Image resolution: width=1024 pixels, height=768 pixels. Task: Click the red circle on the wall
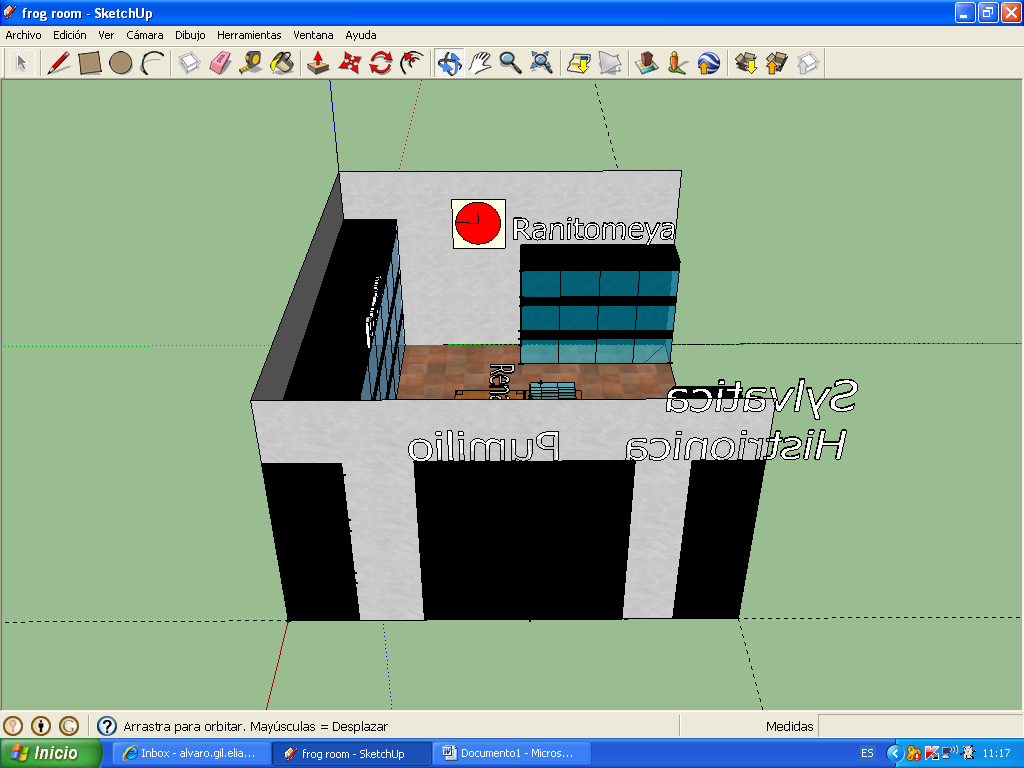point(478,222)
